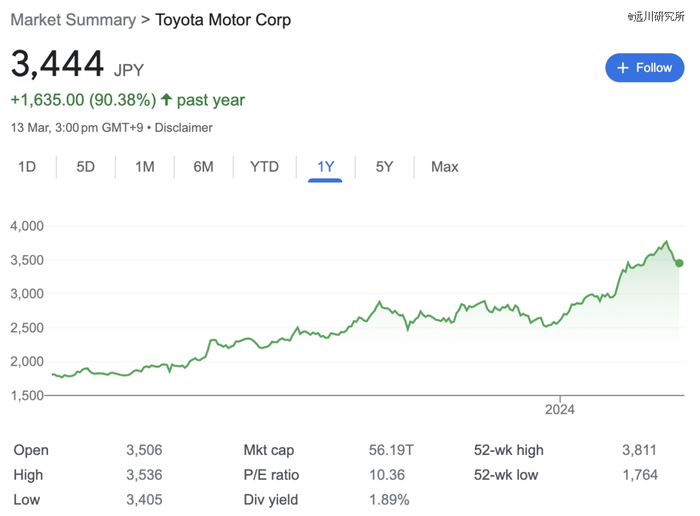
Task: Select the 1Y time range tab
Action: click(x=326, y=167)
